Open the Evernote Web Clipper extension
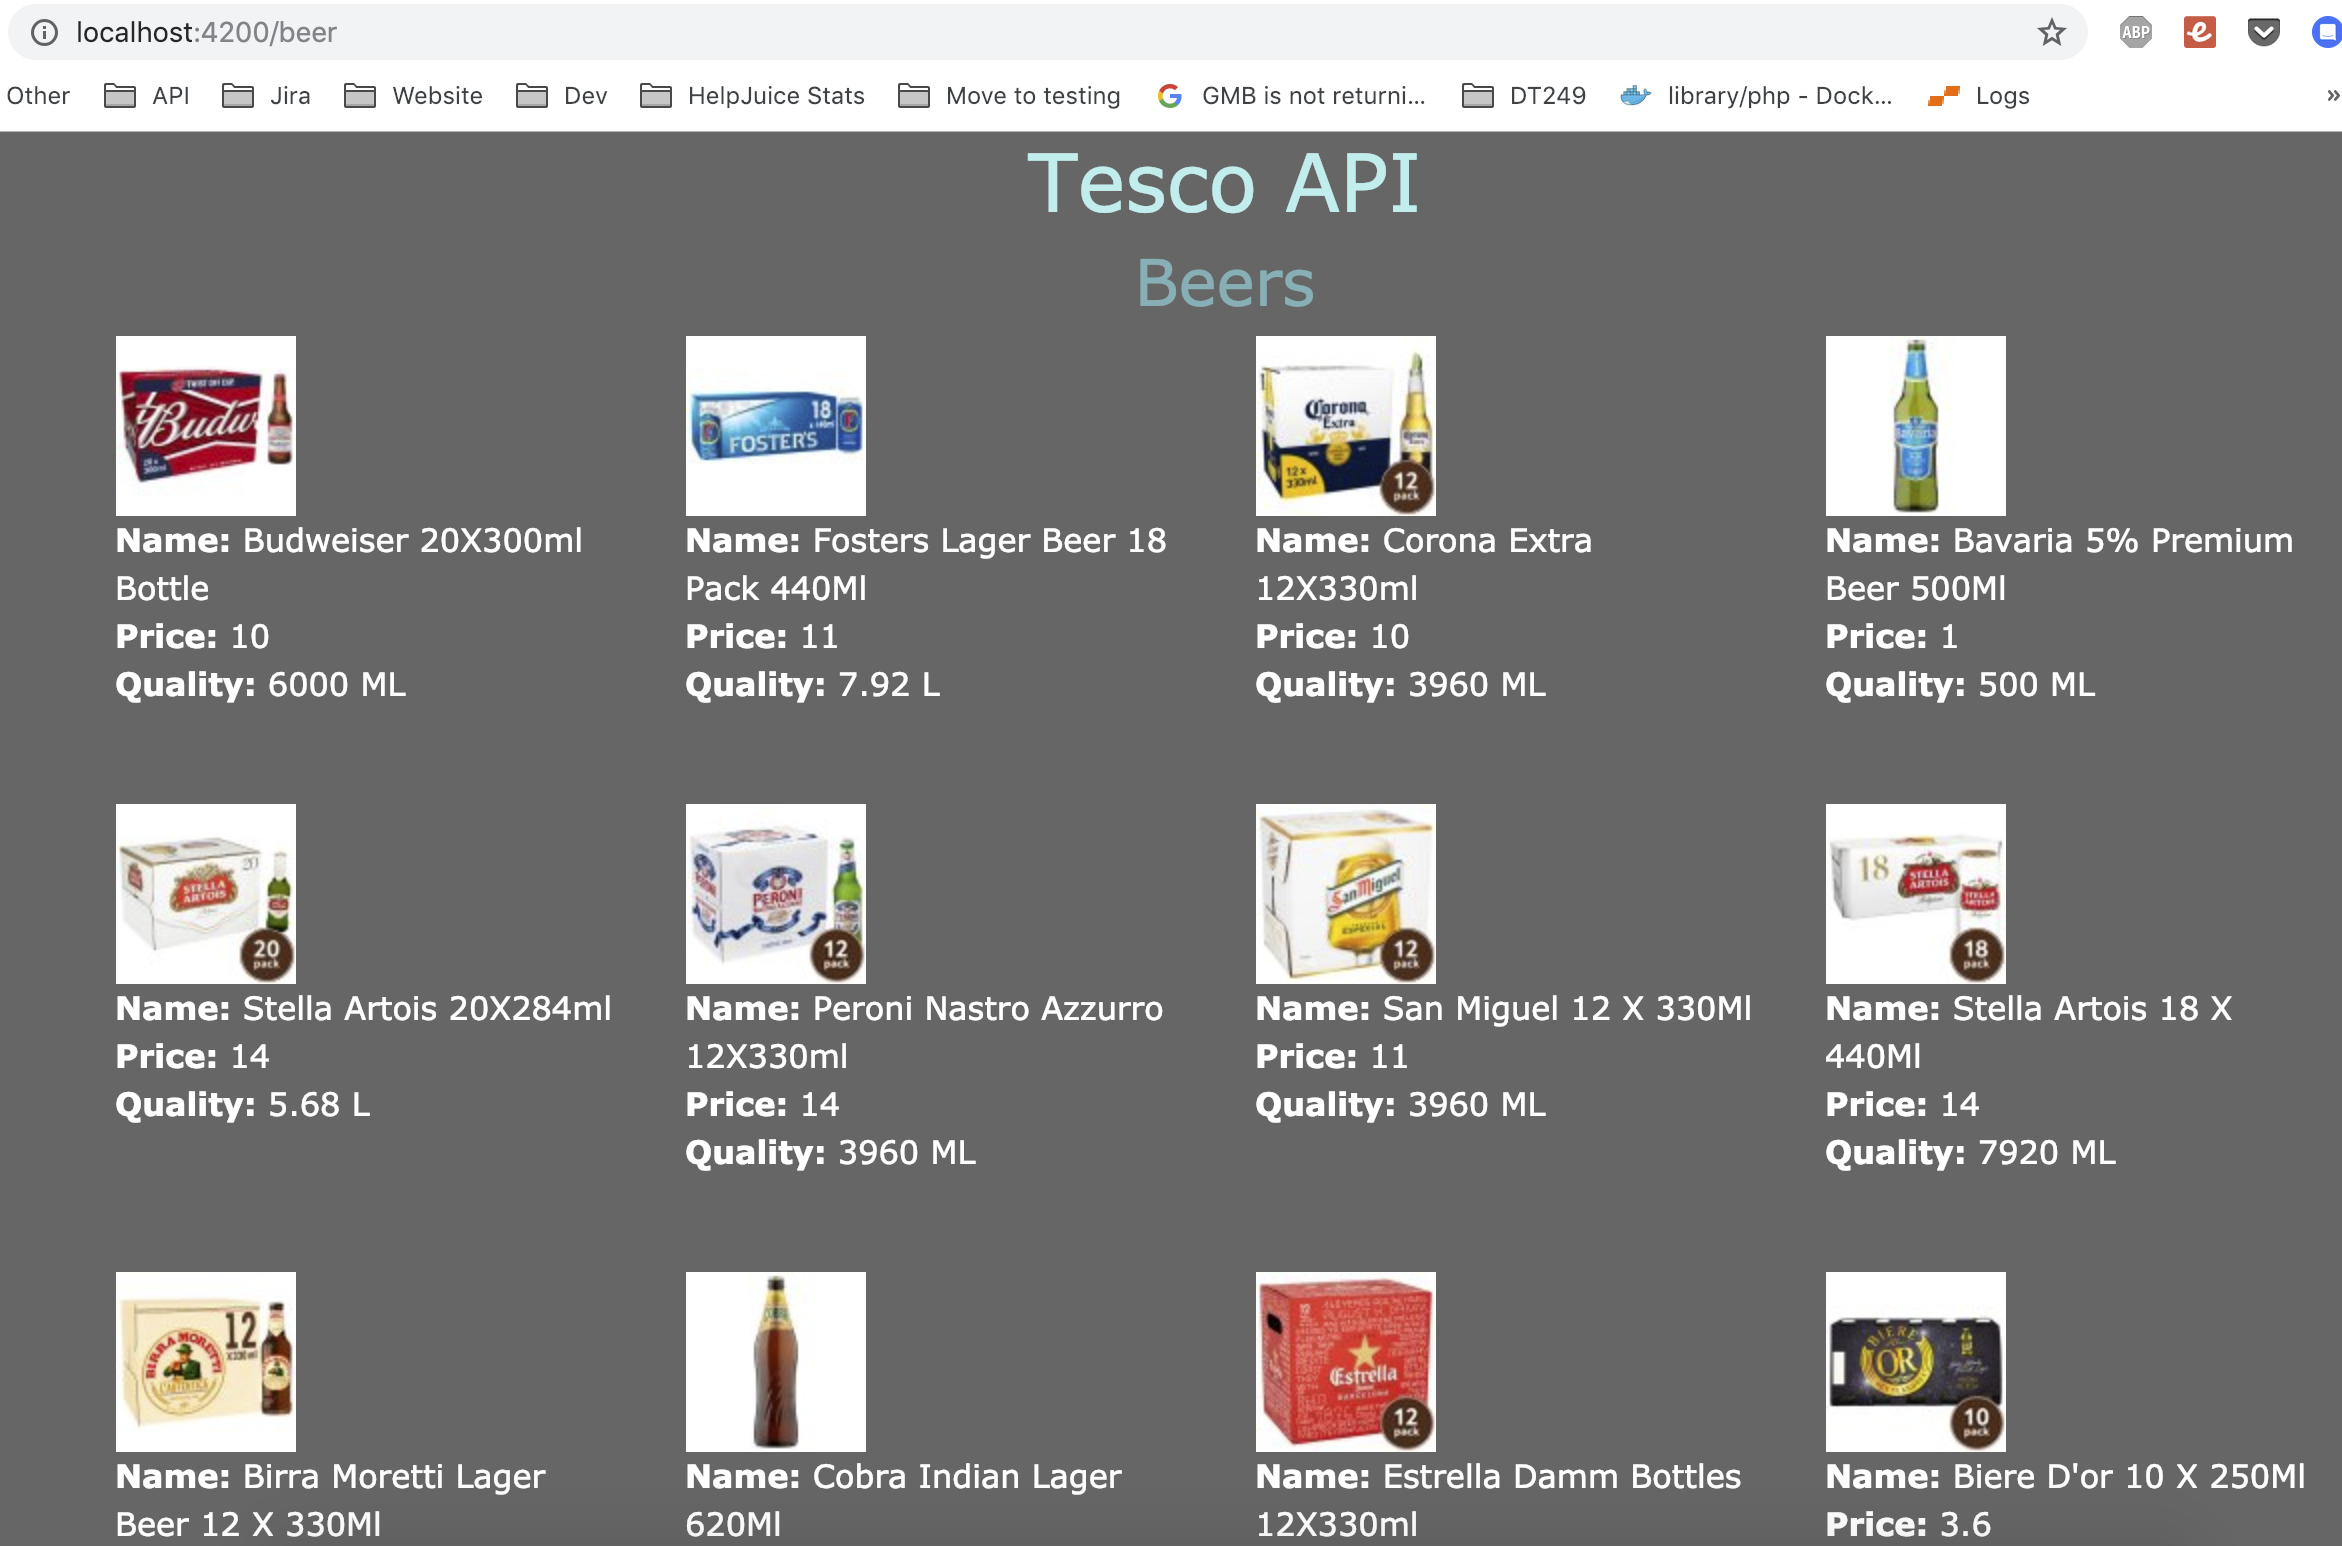The width and height of the screenshot is (2342, 1546). click(2198, 31)
